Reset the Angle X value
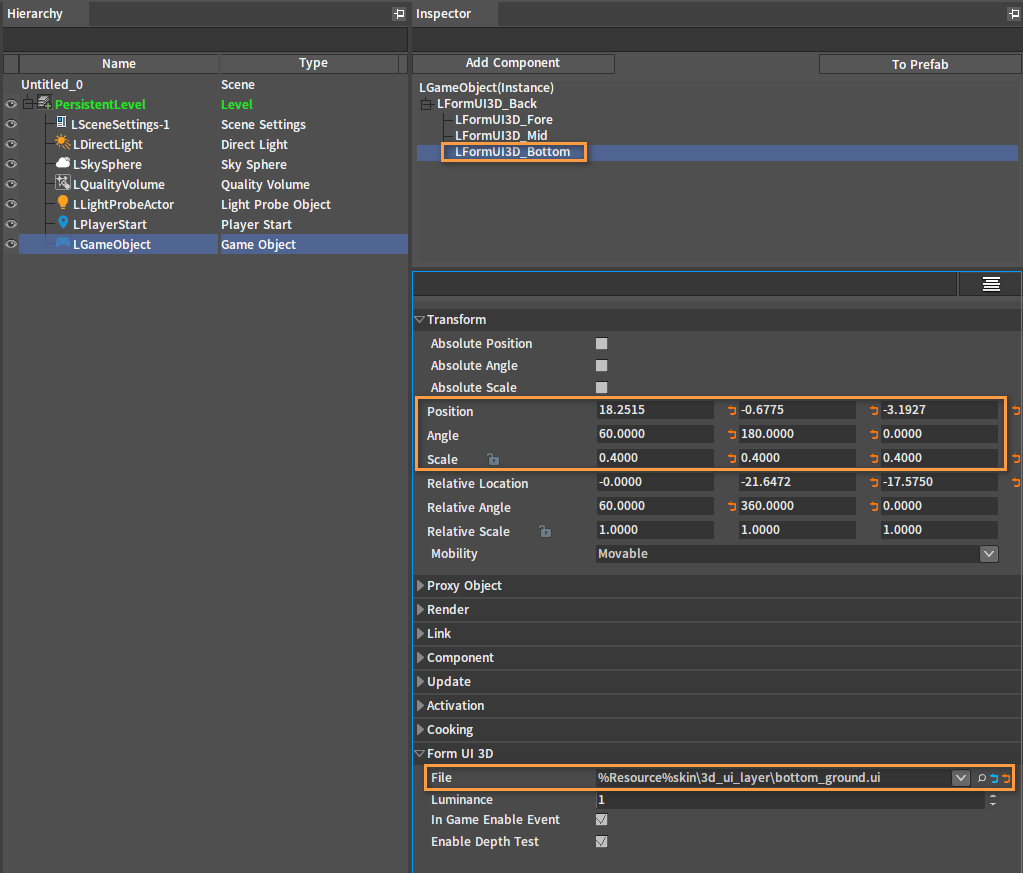Image resolution: width=1023 pixels, height=873 pixels. point(731,435)
